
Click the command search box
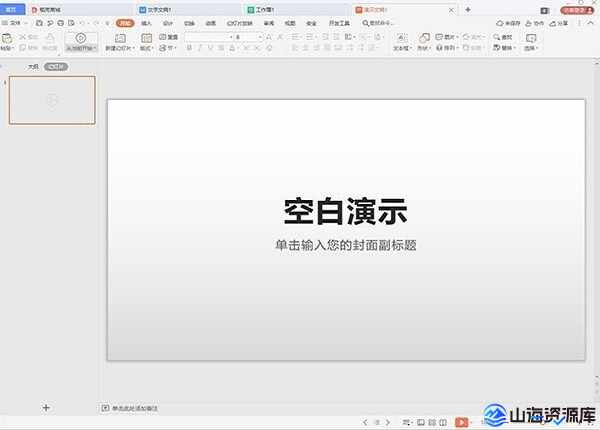point(378,23)
